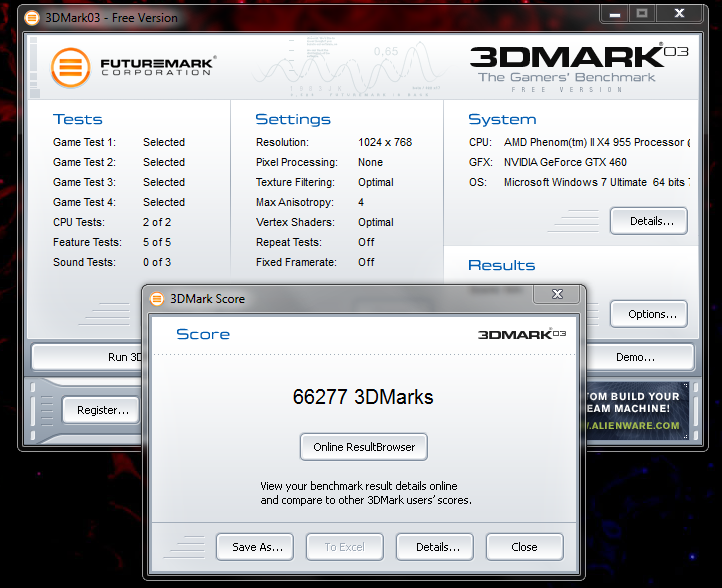This screenshot has width=722, height=588.
Task: Click Game Test 4 Selected value
Action: coord(164,202)
